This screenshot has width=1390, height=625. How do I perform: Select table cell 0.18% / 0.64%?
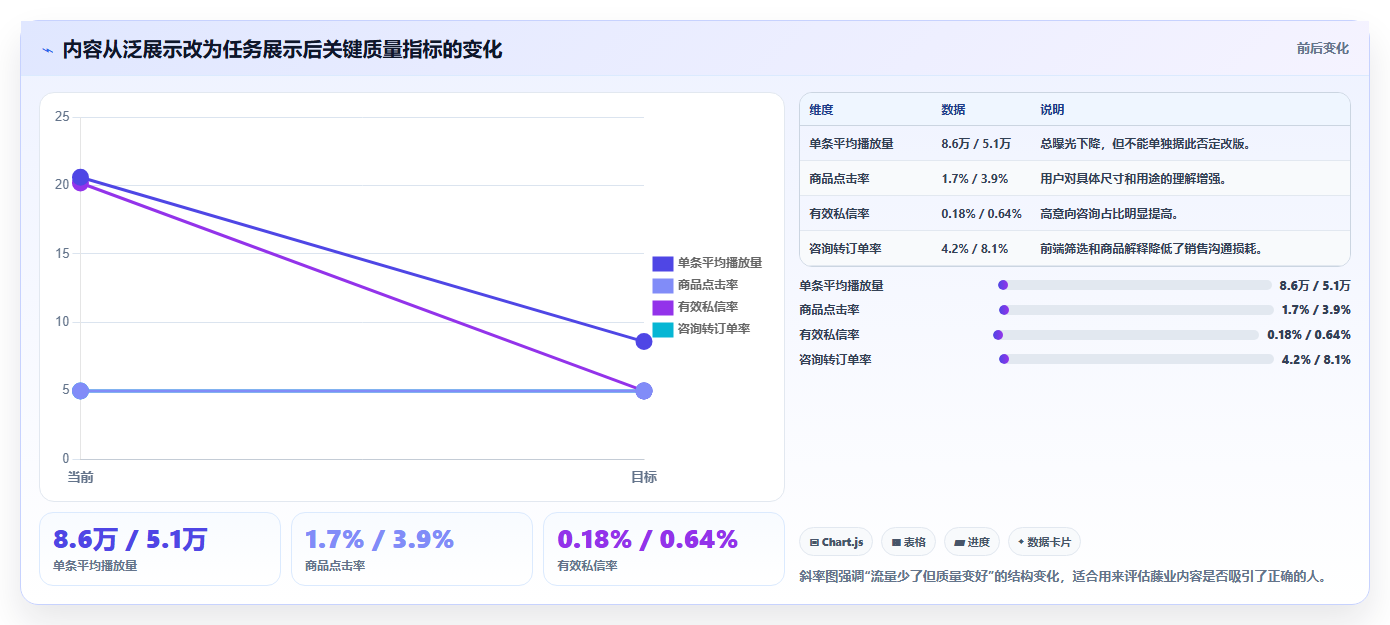[x=981, y=214]
